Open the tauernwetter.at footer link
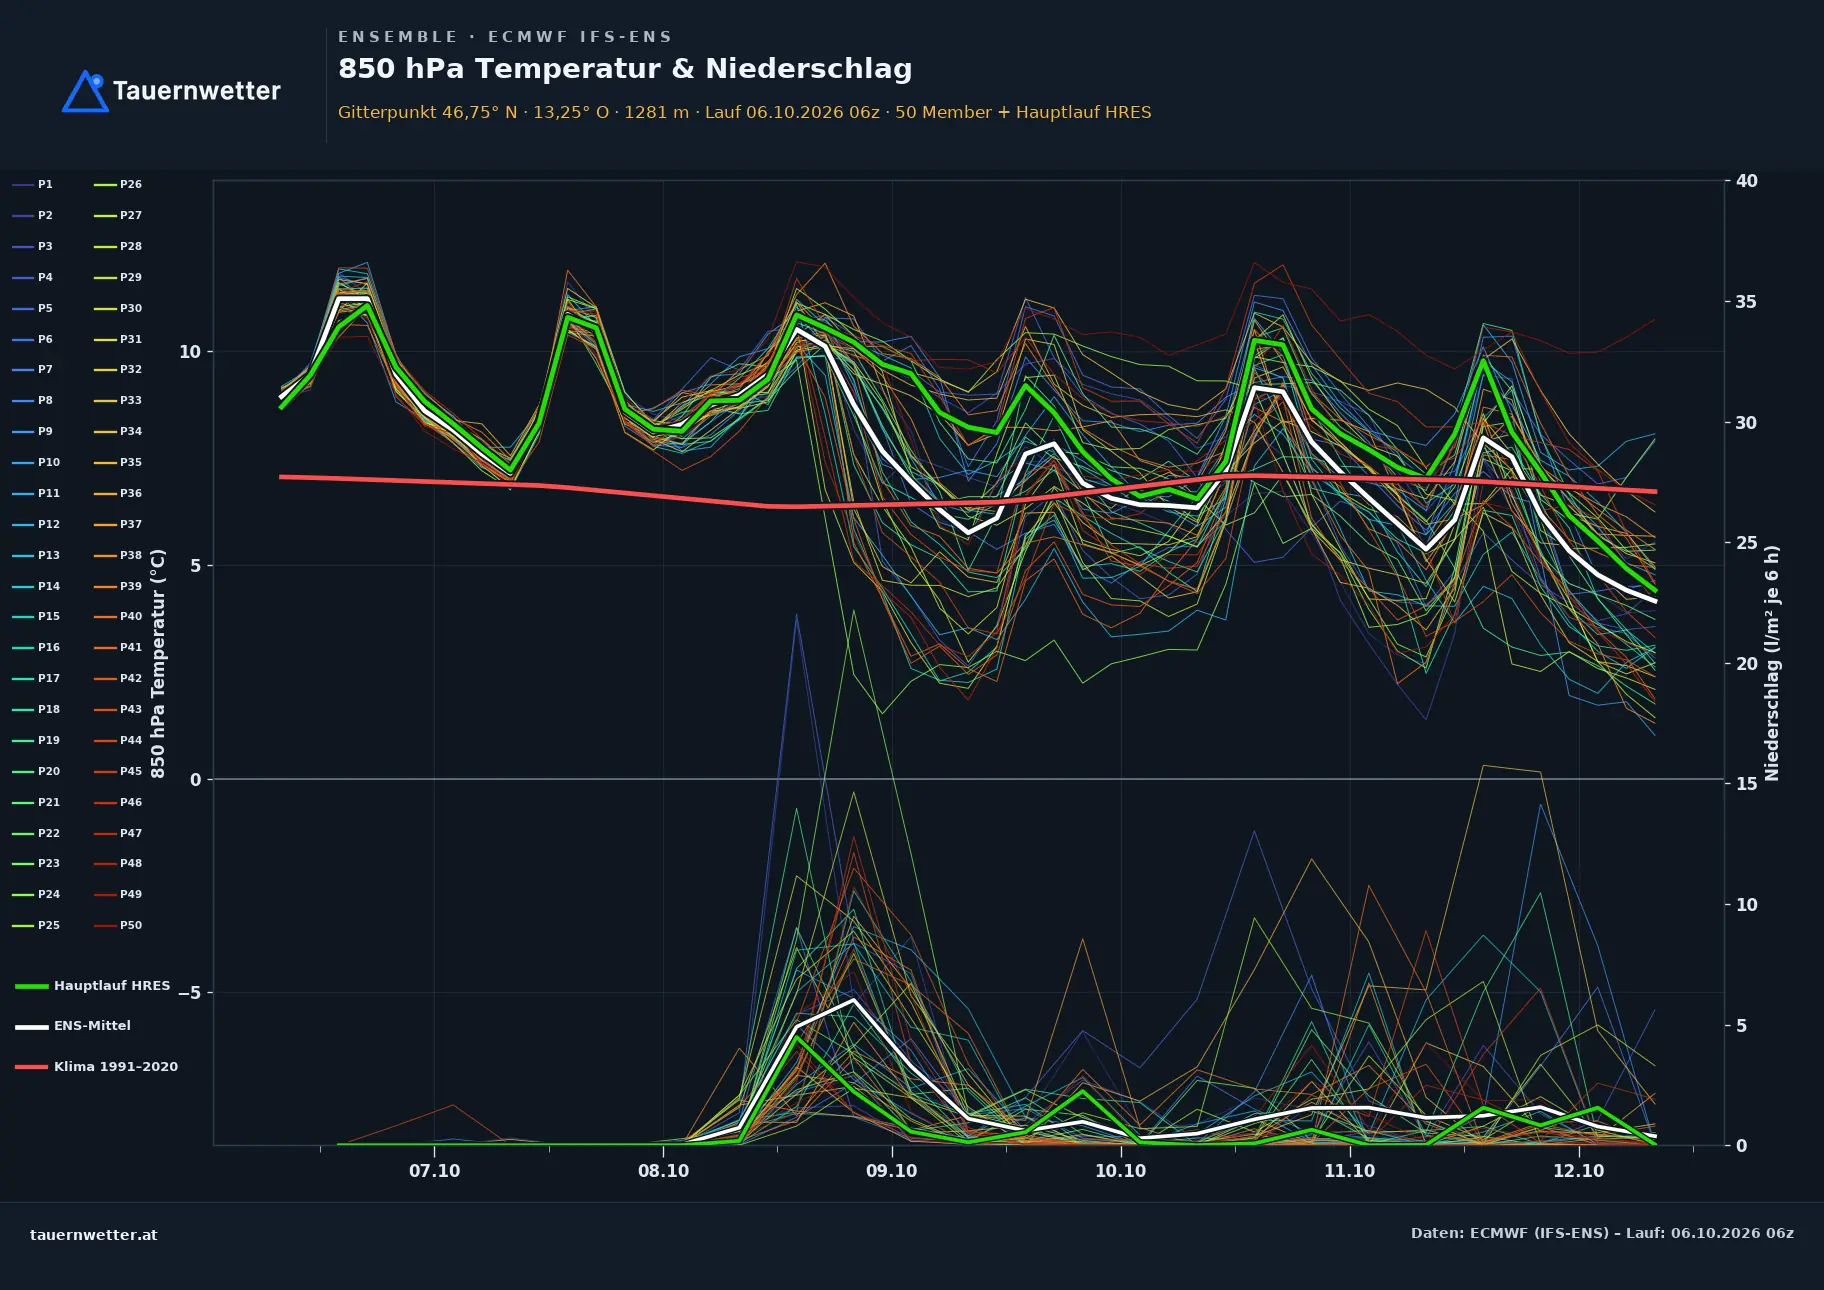This screenshot has width=1824, height=1290. point(94,1235)
